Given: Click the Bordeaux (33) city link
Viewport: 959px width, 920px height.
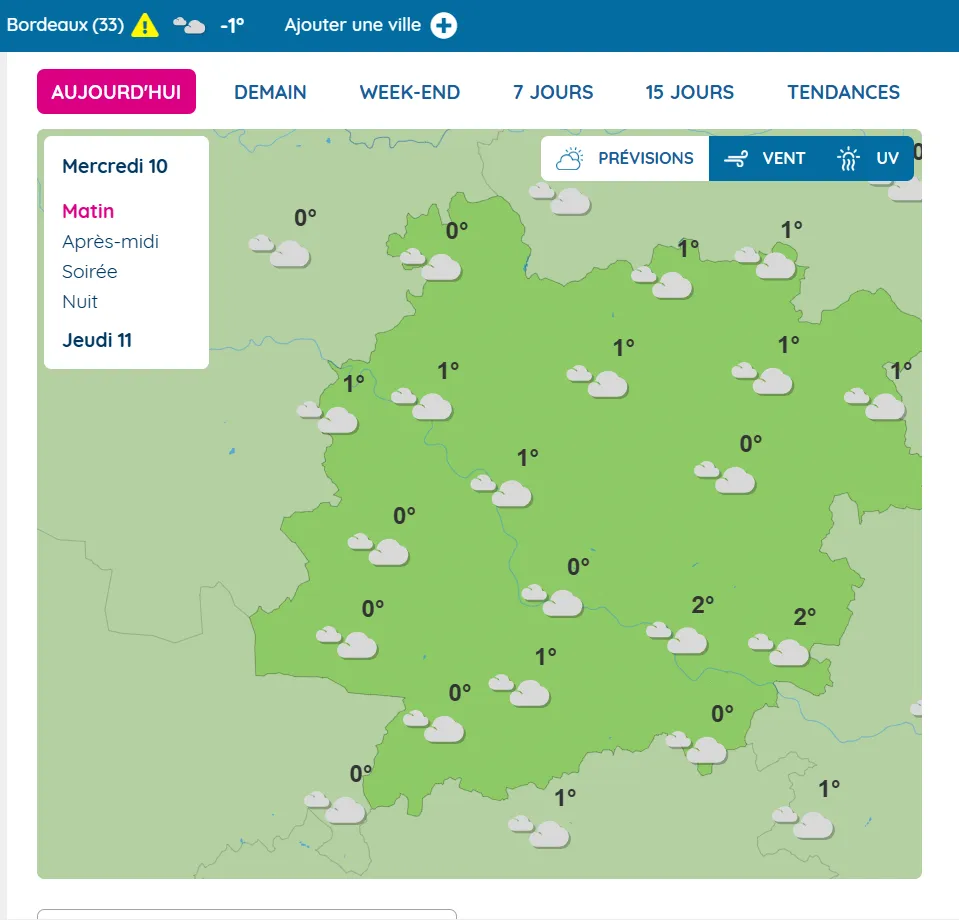Looking at the screenshot, I should click(65, 25).
